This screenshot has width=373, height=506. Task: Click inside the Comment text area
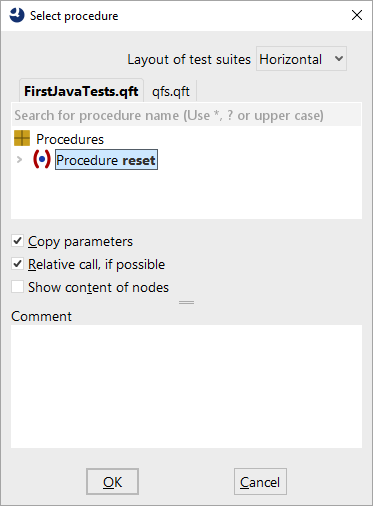coord(186,387)
